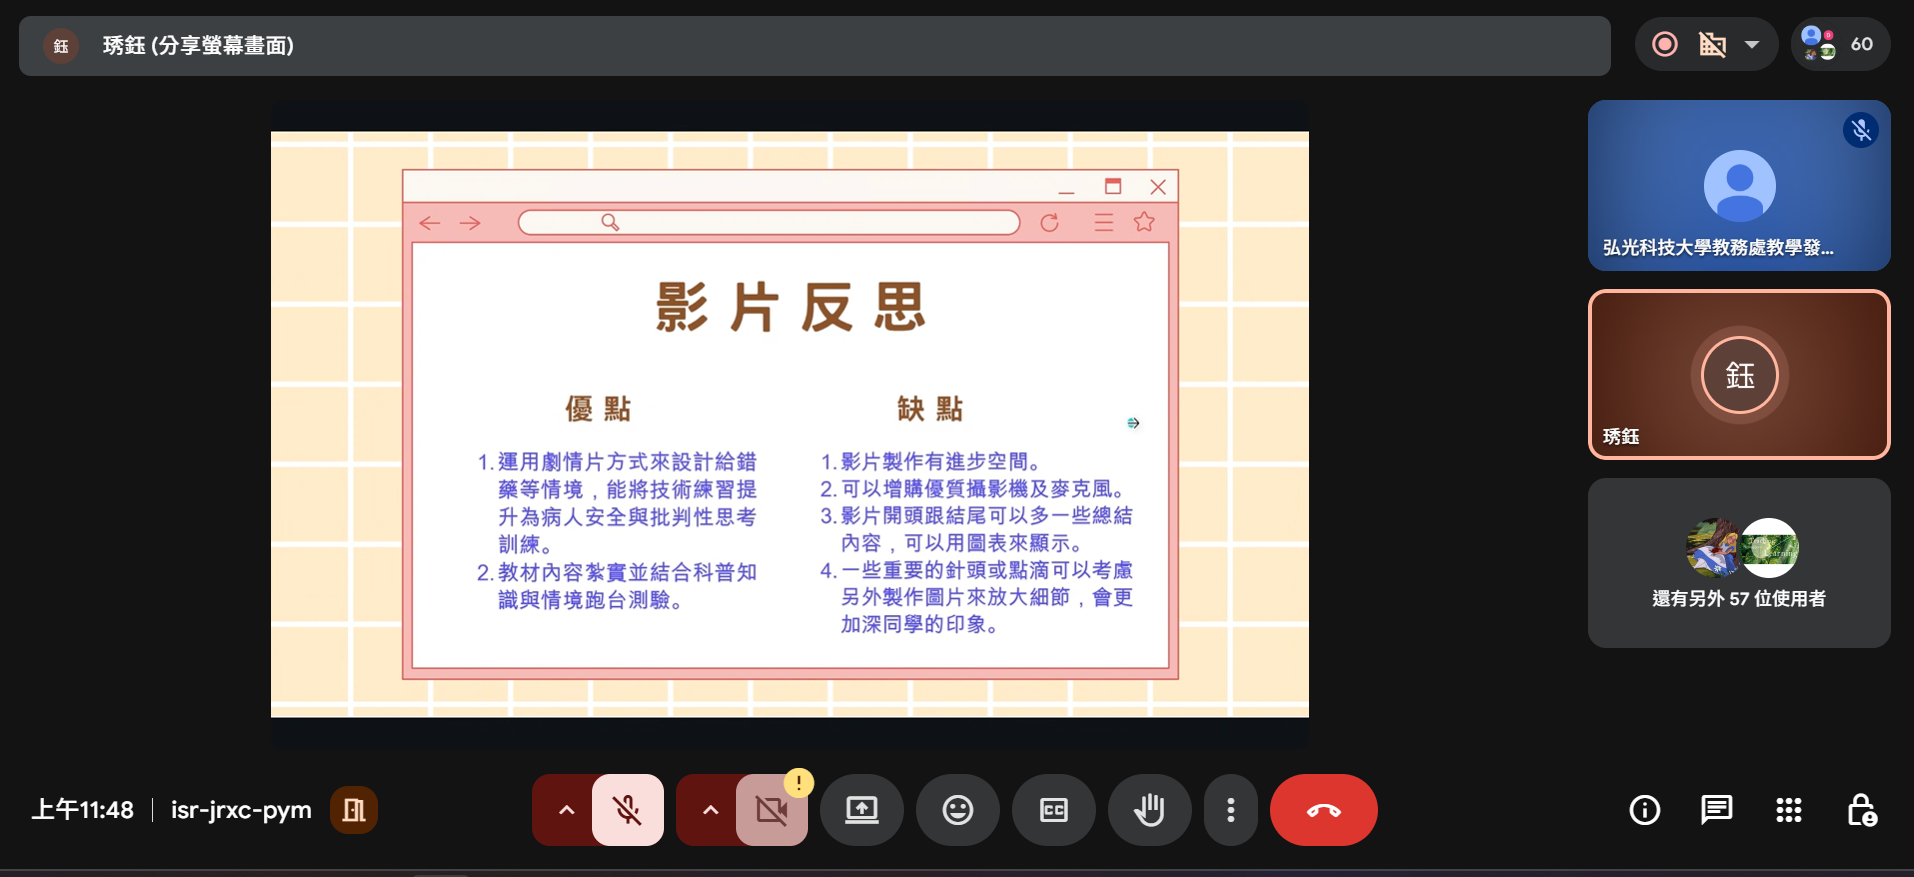Image resolution: width=1914 pixels, height=877 pixels.
Task: Toggle closed captions on
Action: (1053, 810)
